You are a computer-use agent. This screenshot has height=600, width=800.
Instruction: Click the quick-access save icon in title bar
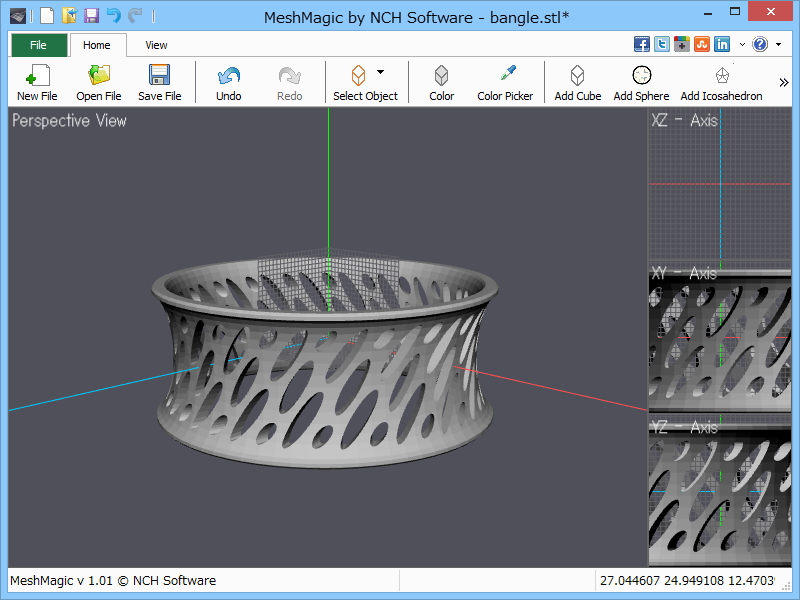91,16
